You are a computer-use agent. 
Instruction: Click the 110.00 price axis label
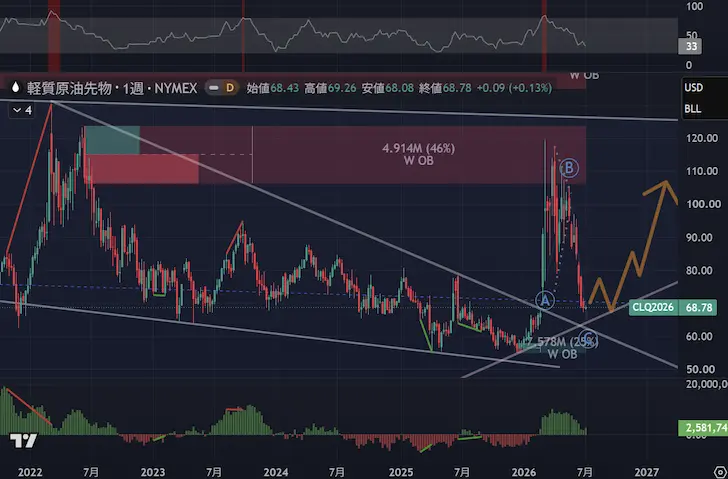[x=702, y=171]
